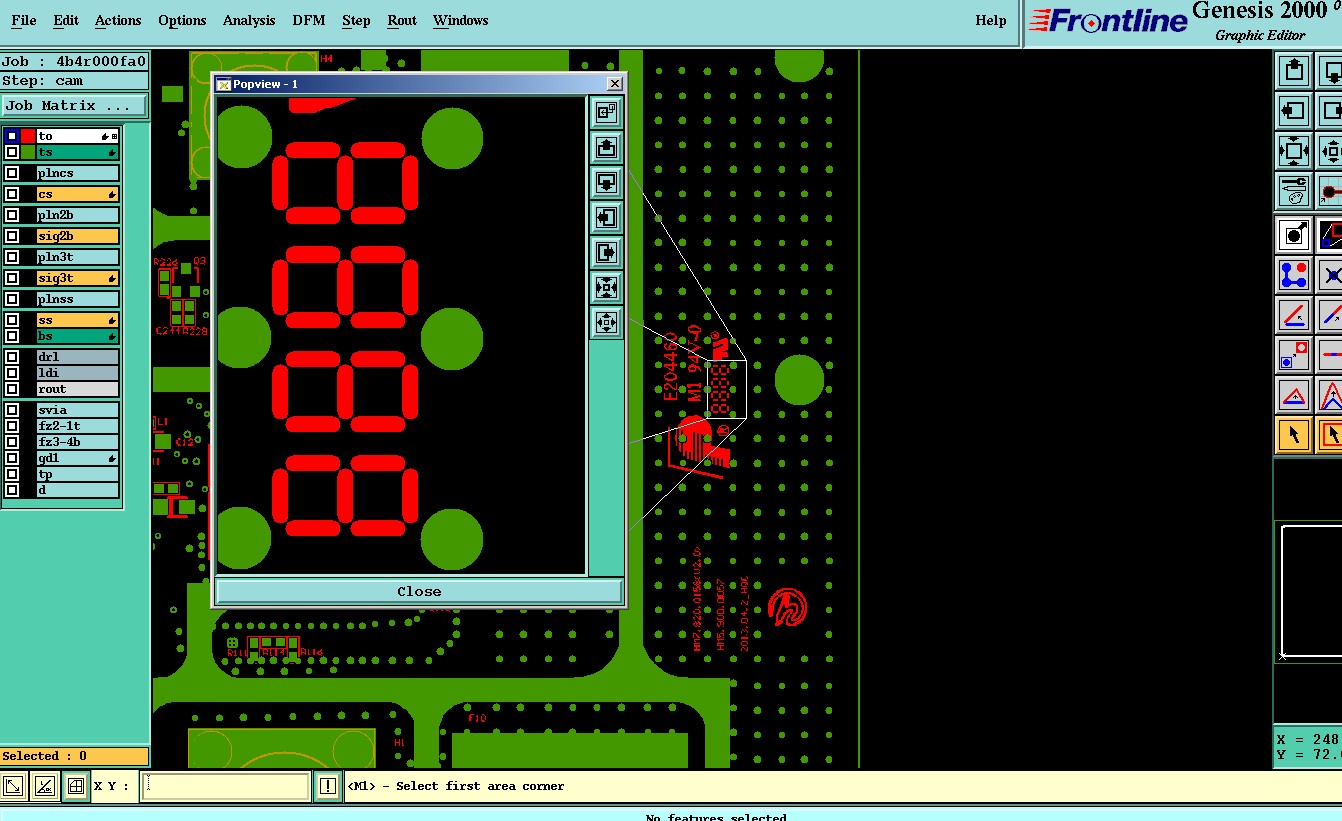This screenshot has height=821, width=1342.
Task: Select layer name svia in layer list
Action: 78,410
